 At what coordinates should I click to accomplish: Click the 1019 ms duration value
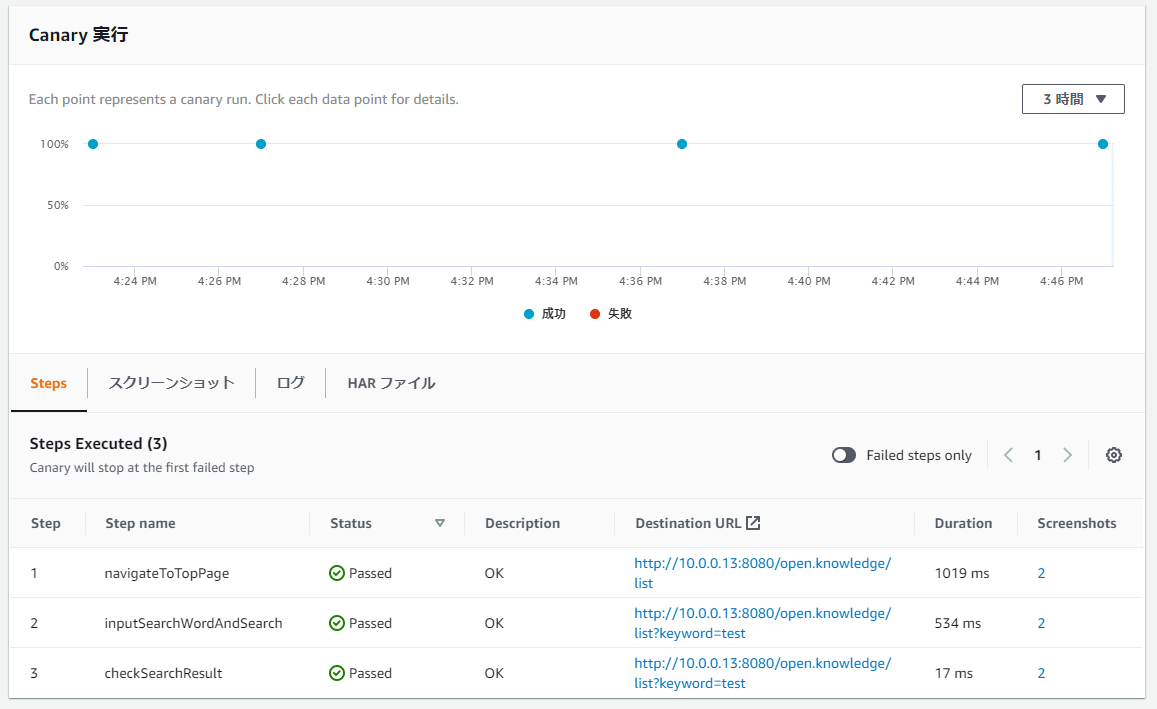961,573
